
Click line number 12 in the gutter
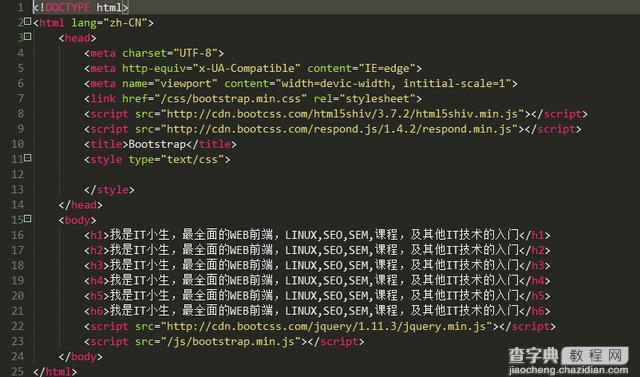point(18,175)
